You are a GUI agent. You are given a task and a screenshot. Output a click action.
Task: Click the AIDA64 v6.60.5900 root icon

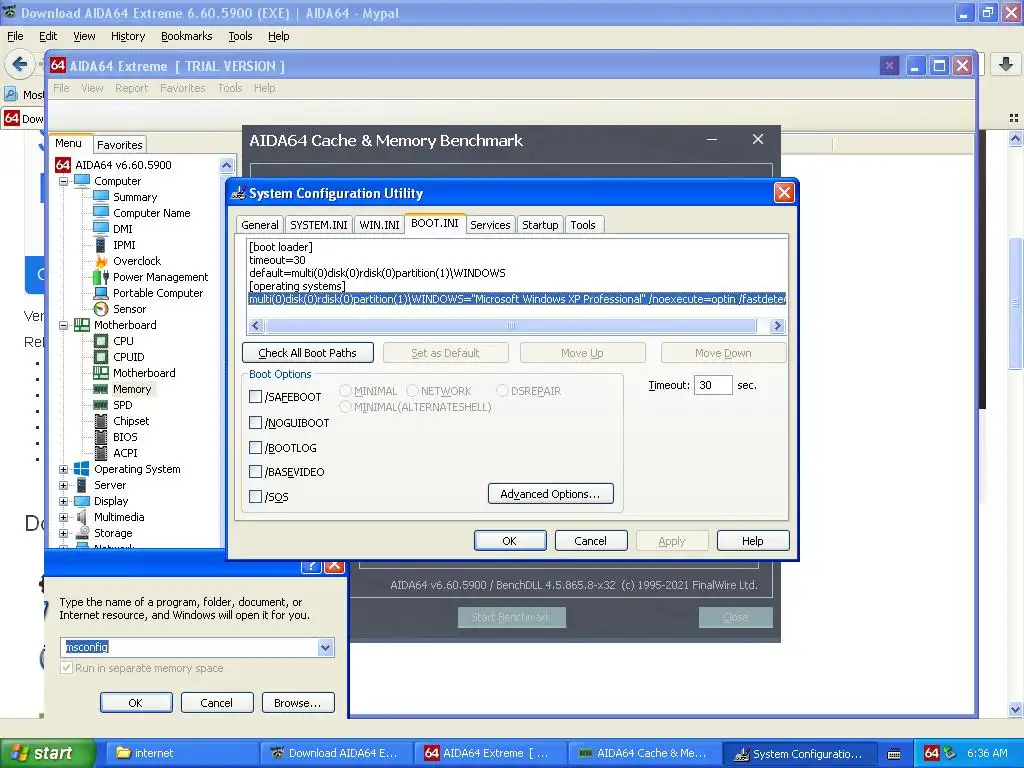63,165
